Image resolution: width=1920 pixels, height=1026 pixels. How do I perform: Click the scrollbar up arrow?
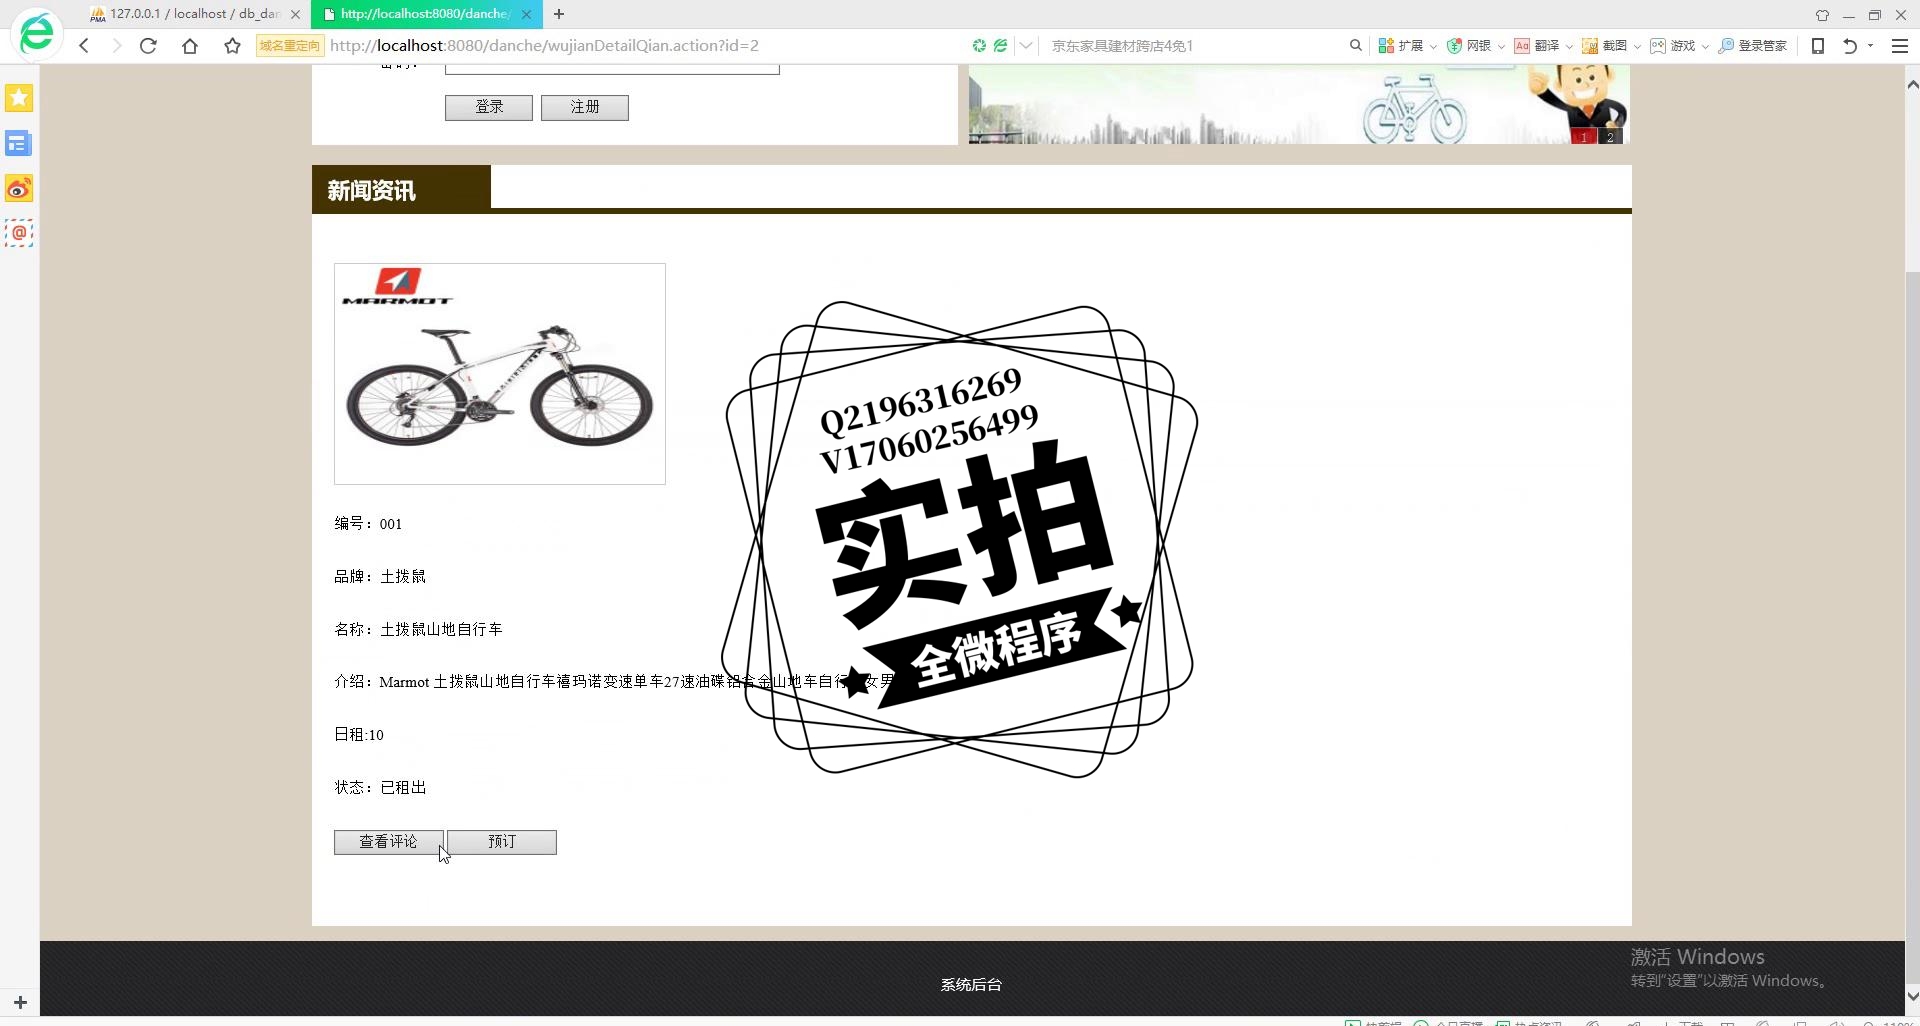point(1912,85)
